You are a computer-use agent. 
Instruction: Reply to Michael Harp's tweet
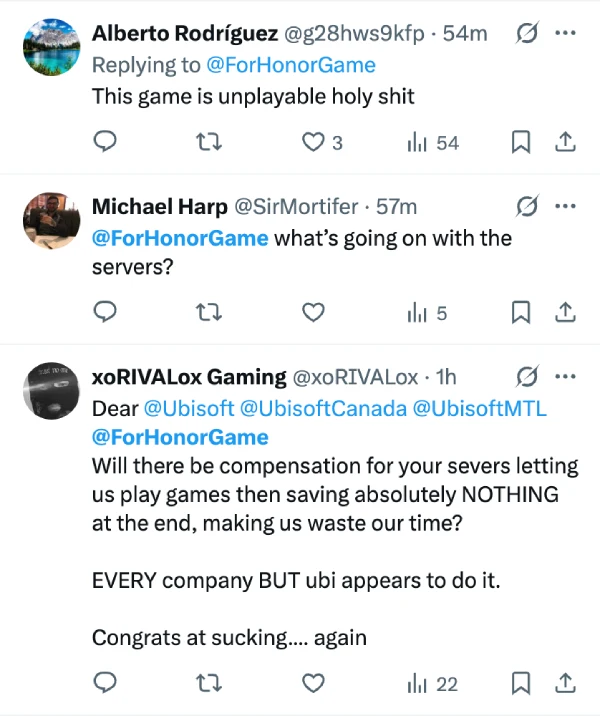pos(106,314)
